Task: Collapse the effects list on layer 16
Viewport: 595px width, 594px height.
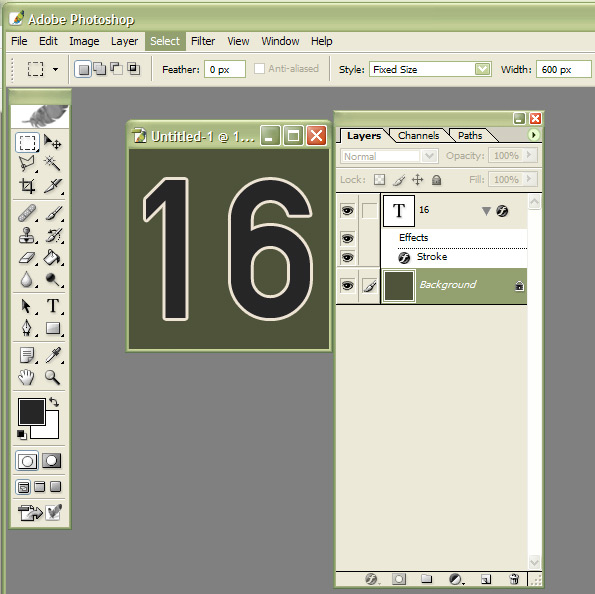Action: 486,211
